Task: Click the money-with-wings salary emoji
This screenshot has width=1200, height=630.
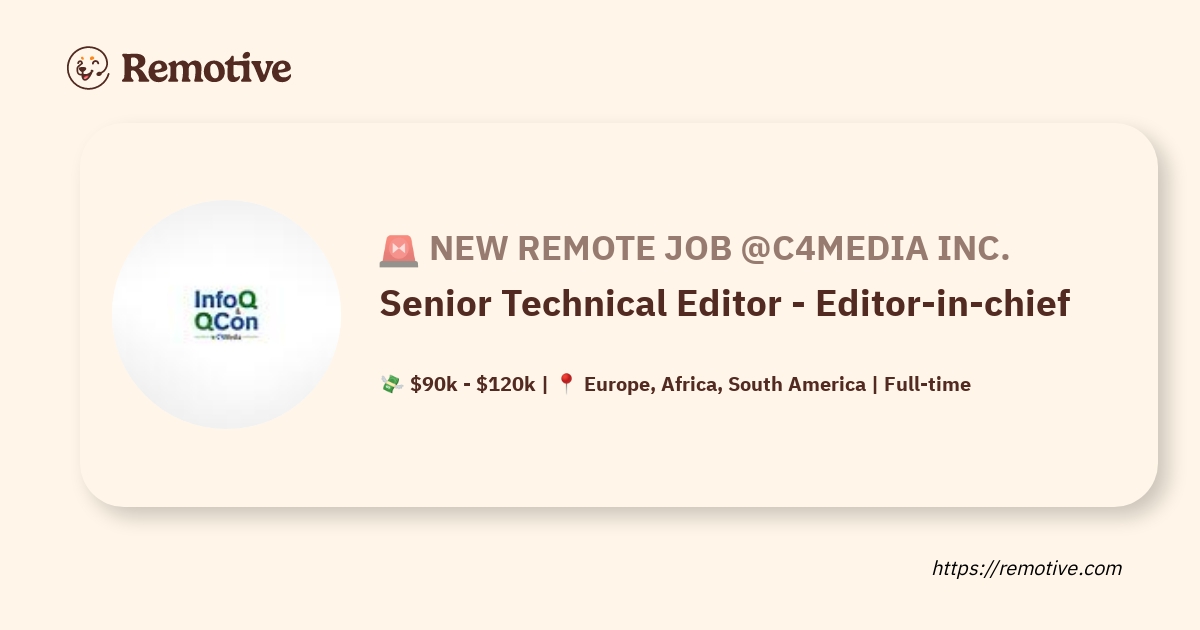Action: coord(391,384)
